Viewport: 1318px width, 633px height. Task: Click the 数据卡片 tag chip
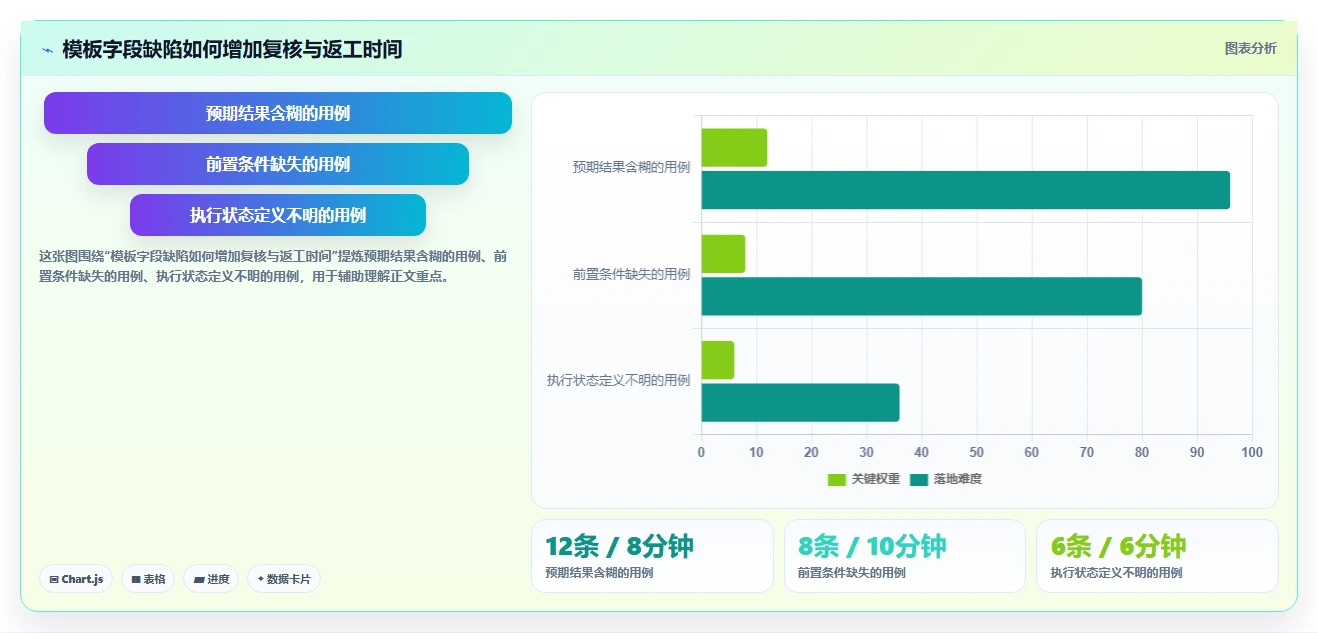284,579
